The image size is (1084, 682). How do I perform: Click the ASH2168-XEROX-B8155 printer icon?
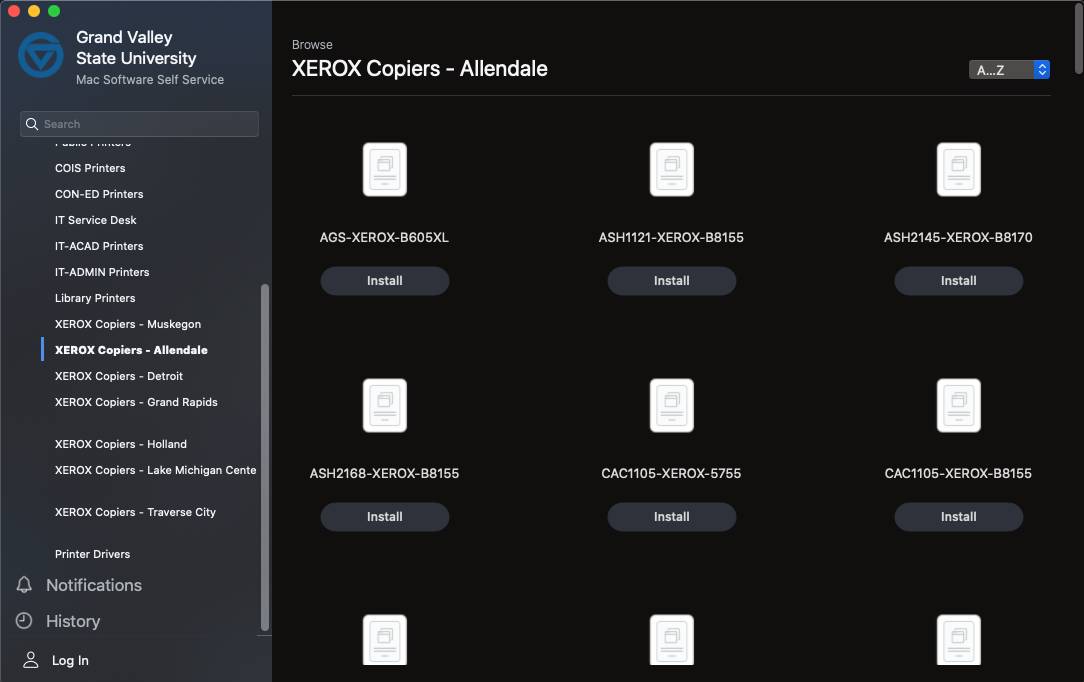pyautogui.click(x=384, y=405)
